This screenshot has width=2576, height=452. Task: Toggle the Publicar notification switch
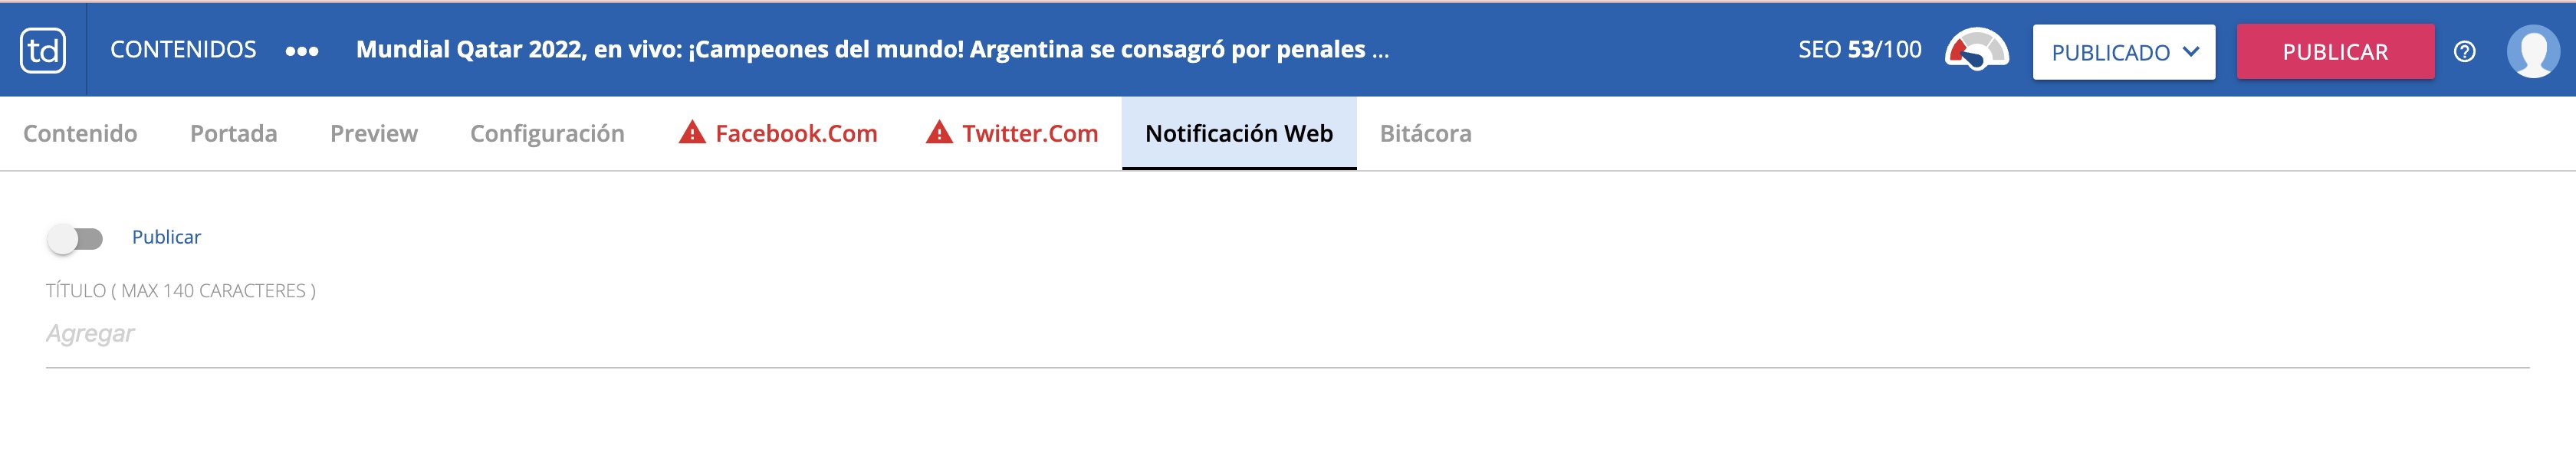(x=75, y=239)
